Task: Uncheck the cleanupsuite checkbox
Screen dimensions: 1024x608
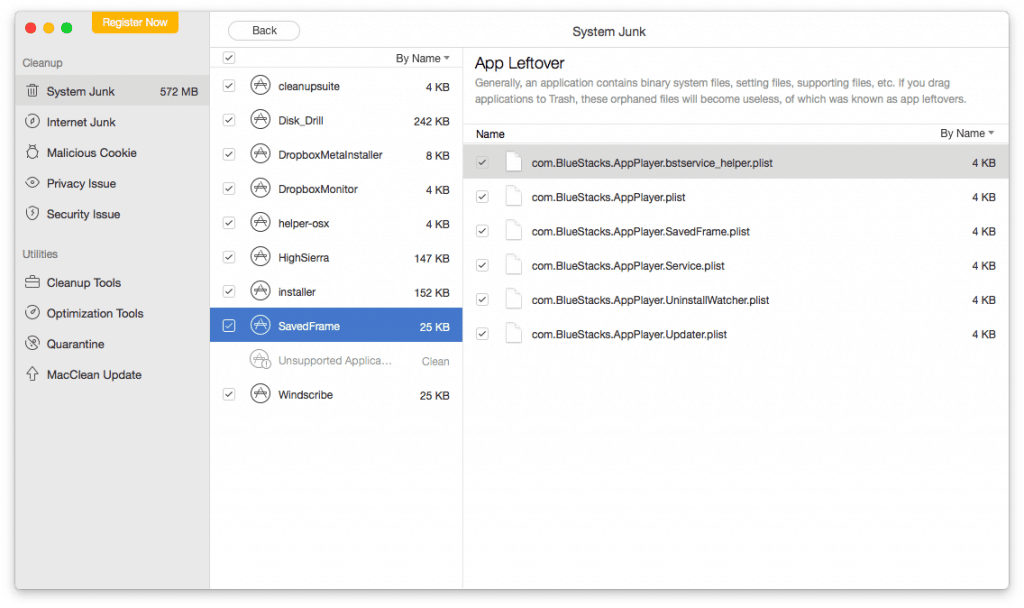Action: pyautogui.click(x=229, y=86)
